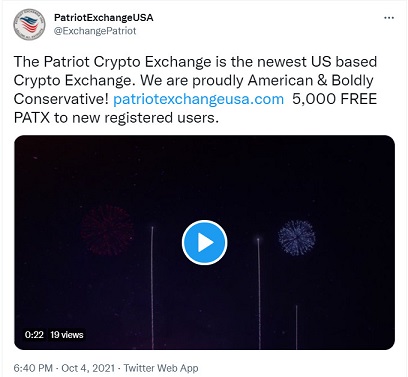The height and width of the screenshot is (377, 408).
Task: Click the red firework burst in the video
Action: pos(107,230)
